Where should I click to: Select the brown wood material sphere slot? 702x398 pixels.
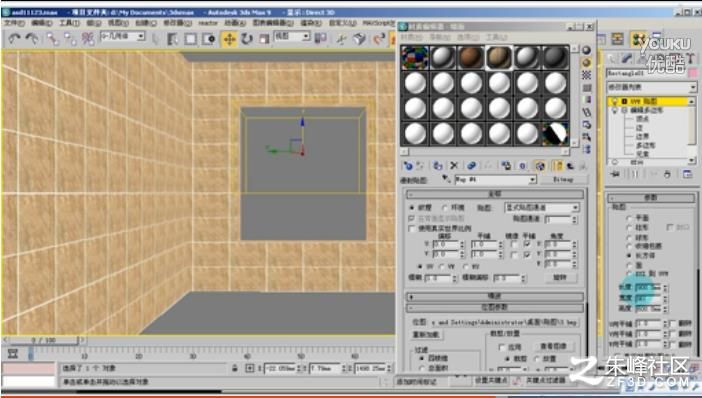click(471, 58)
